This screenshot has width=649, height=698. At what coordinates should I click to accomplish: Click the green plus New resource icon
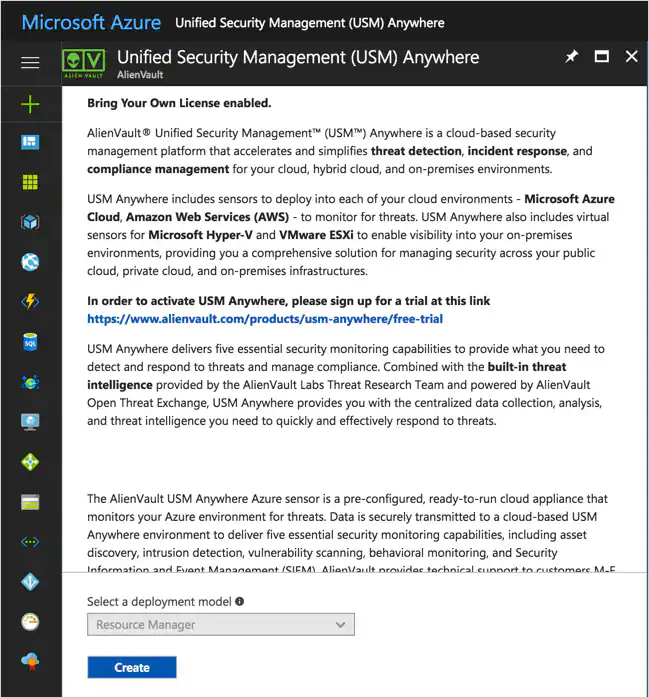tap(30, 104)
